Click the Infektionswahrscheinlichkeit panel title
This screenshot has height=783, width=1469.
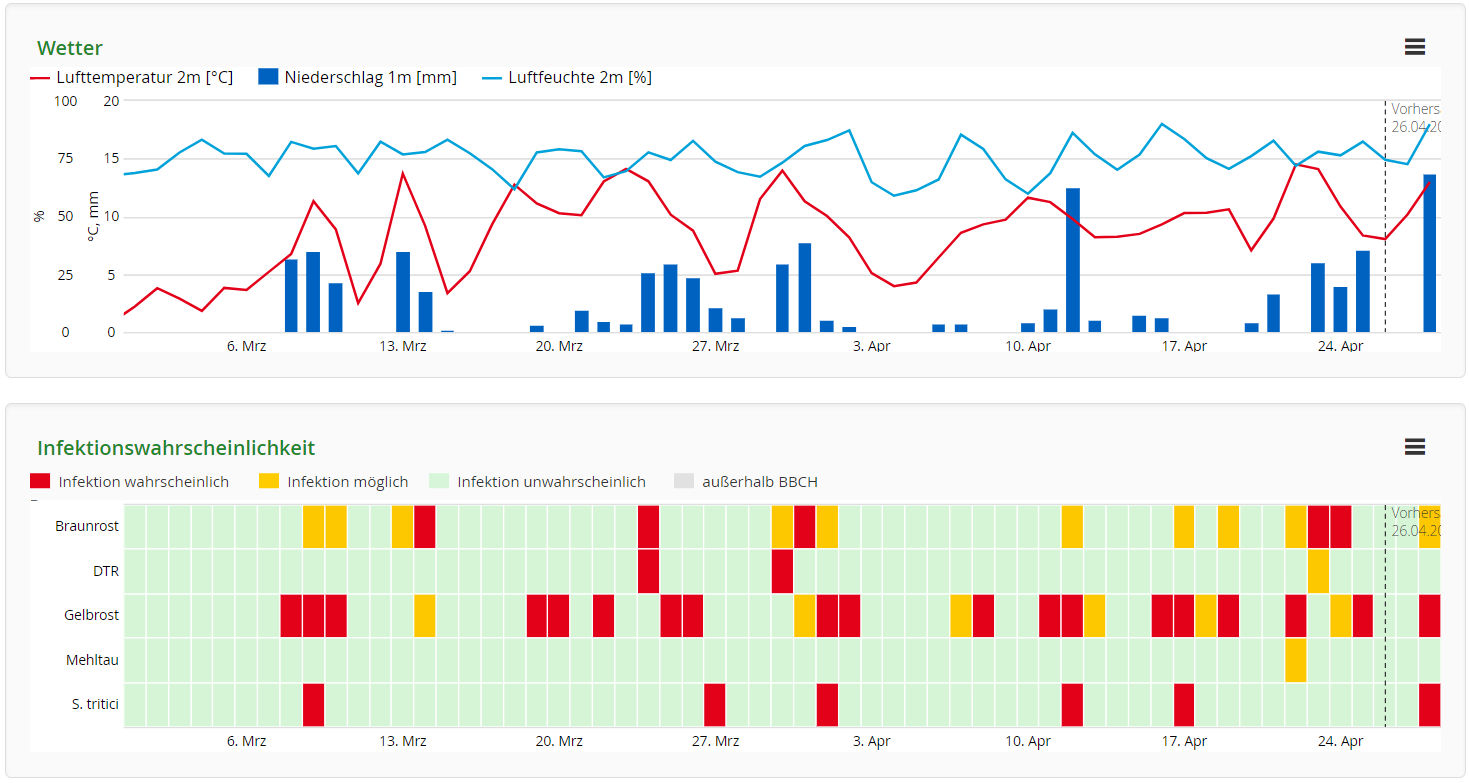tap(176, 448)
